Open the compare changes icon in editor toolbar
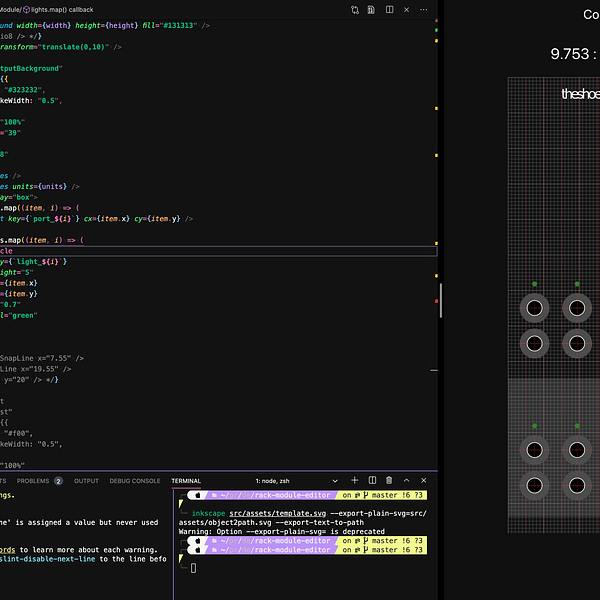600x600 pixels. tap(355, 10)
